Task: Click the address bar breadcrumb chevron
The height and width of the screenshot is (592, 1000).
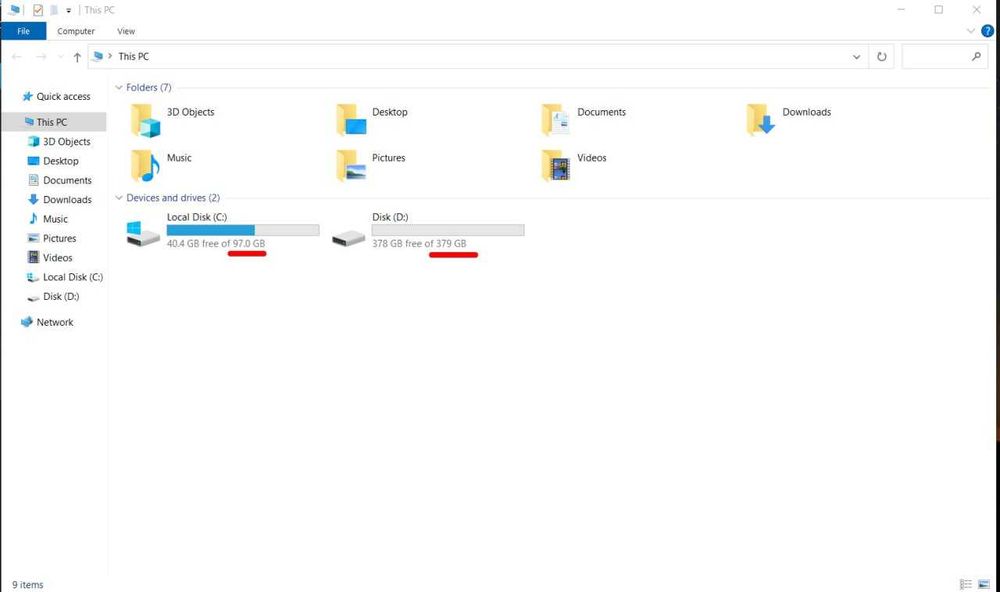Action: tap(110, 56)
